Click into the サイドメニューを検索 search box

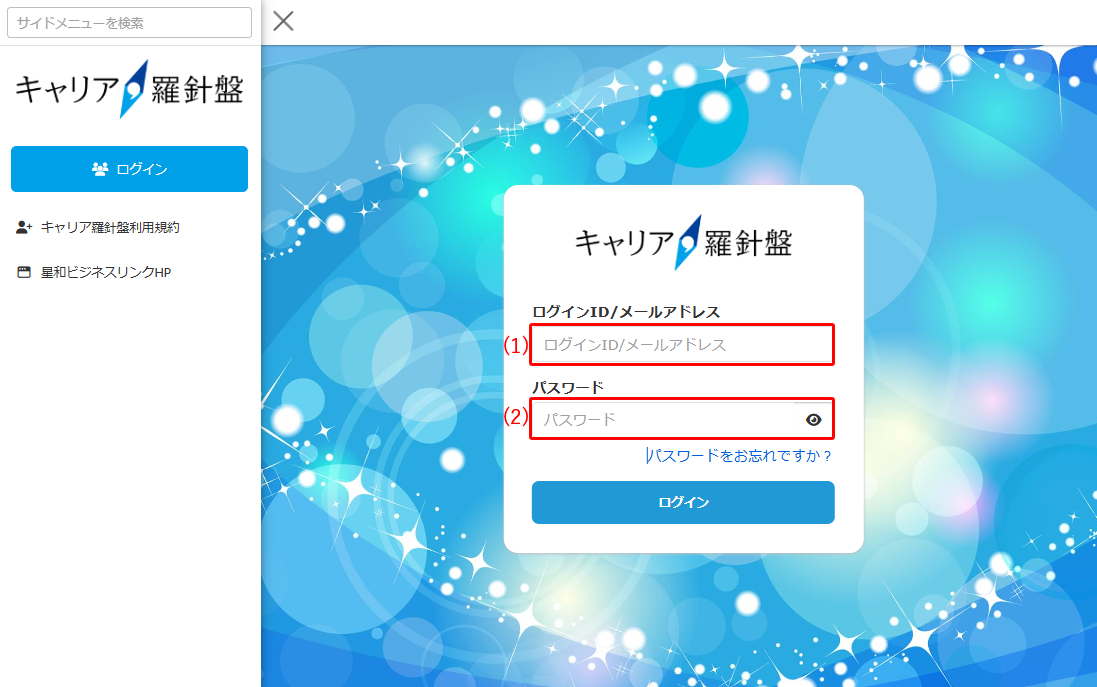[x=129, y=22]
